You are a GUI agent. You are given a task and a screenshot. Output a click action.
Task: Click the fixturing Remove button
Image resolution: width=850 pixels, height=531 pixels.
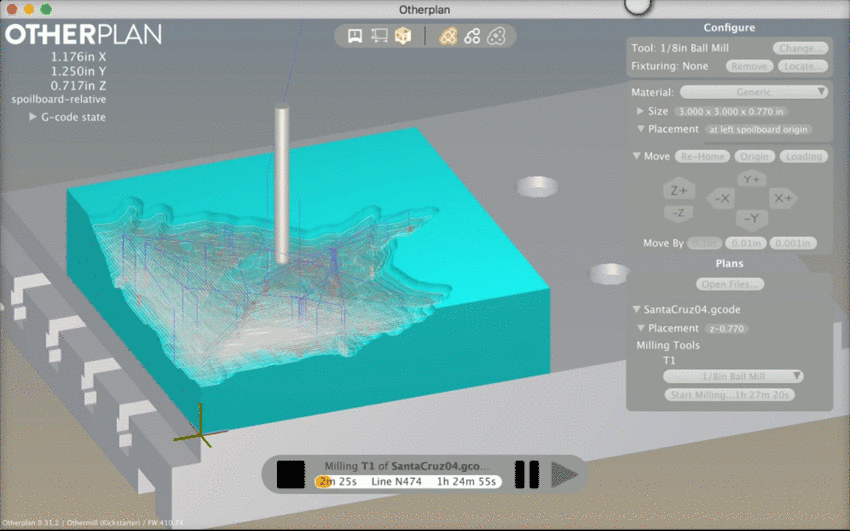[749, 66]
